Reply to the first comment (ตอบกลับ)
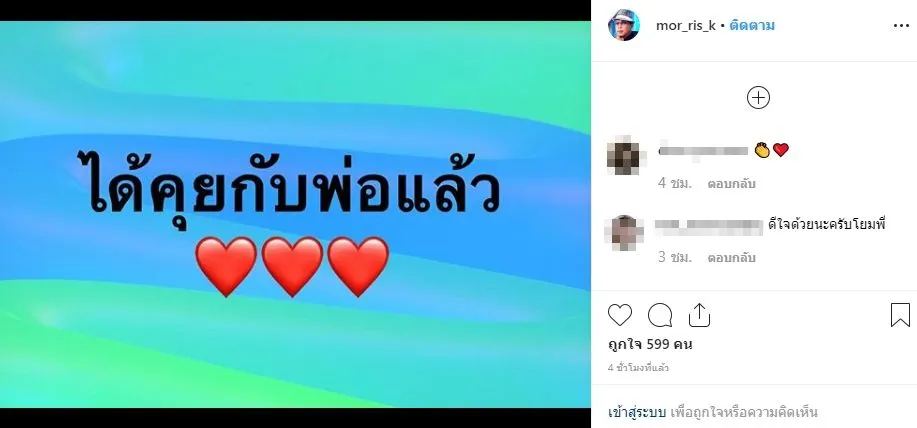The width and height of the screenshot is (917, 428). [731, 184]
